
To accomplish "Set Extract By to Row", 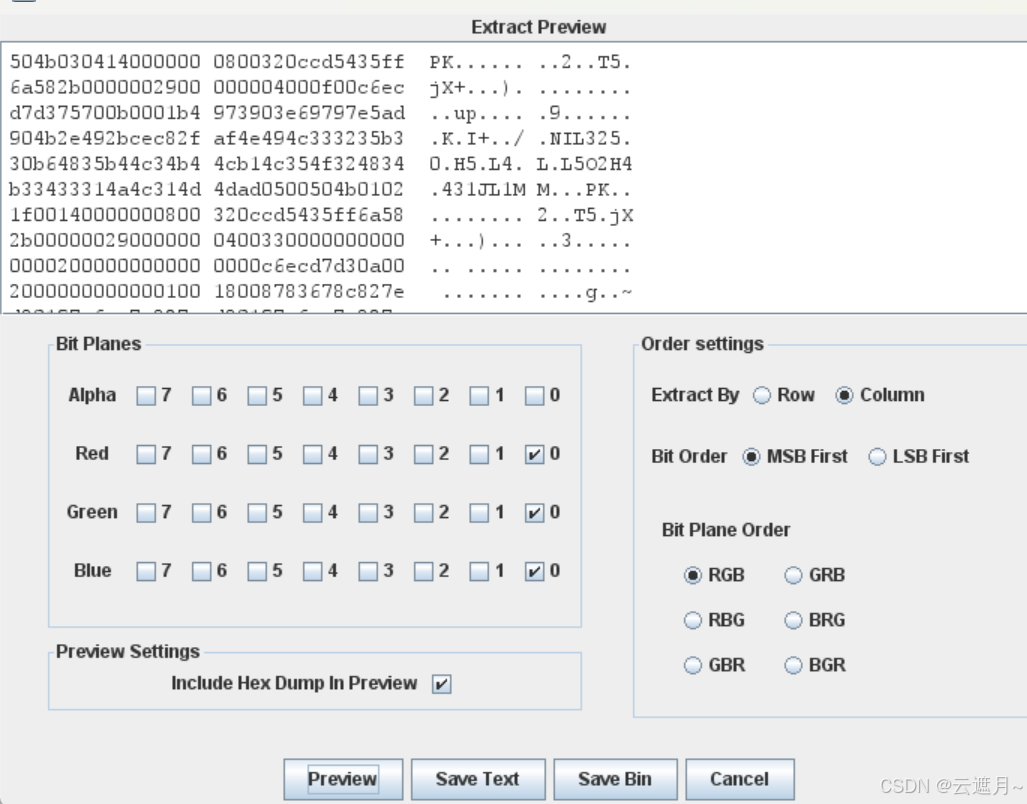I will click(x=762, y=395).
